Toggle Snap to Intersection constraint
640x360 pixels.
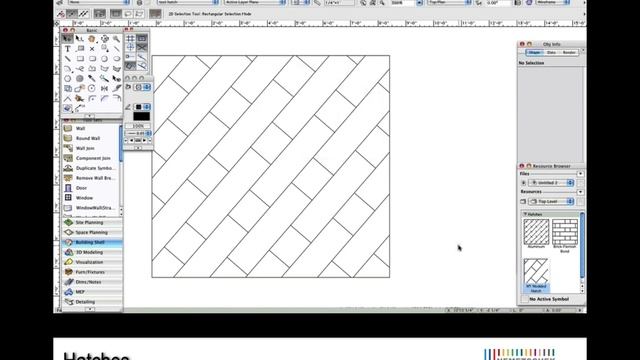tap(142, 47)
